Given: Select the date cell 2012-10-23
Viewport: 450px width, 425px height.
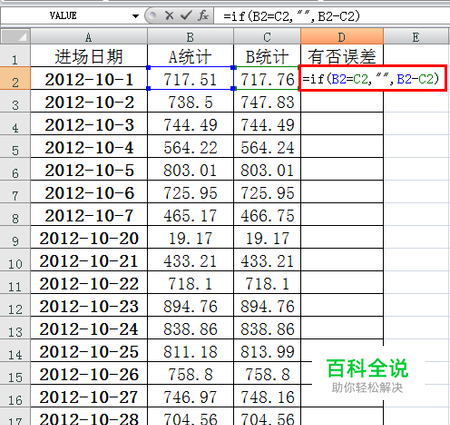Looking at the screenshot, I should (x=89, y=306).
